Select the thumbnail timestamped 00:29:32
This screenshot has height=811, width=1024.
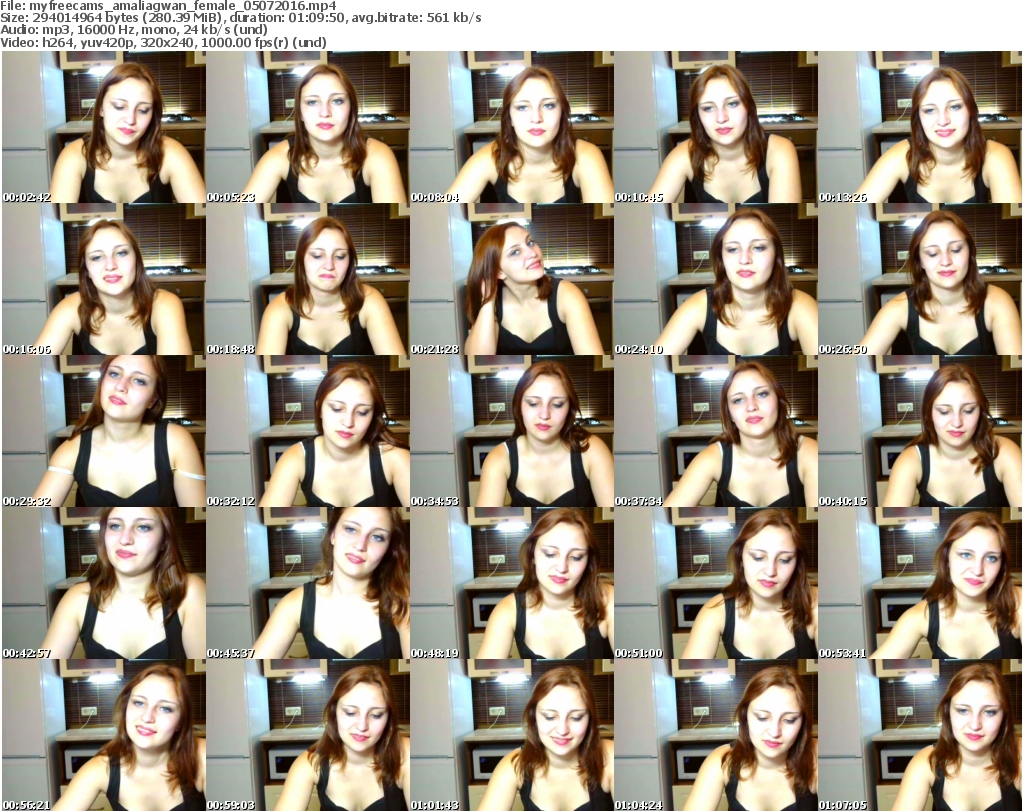click(x=104, y=431)
